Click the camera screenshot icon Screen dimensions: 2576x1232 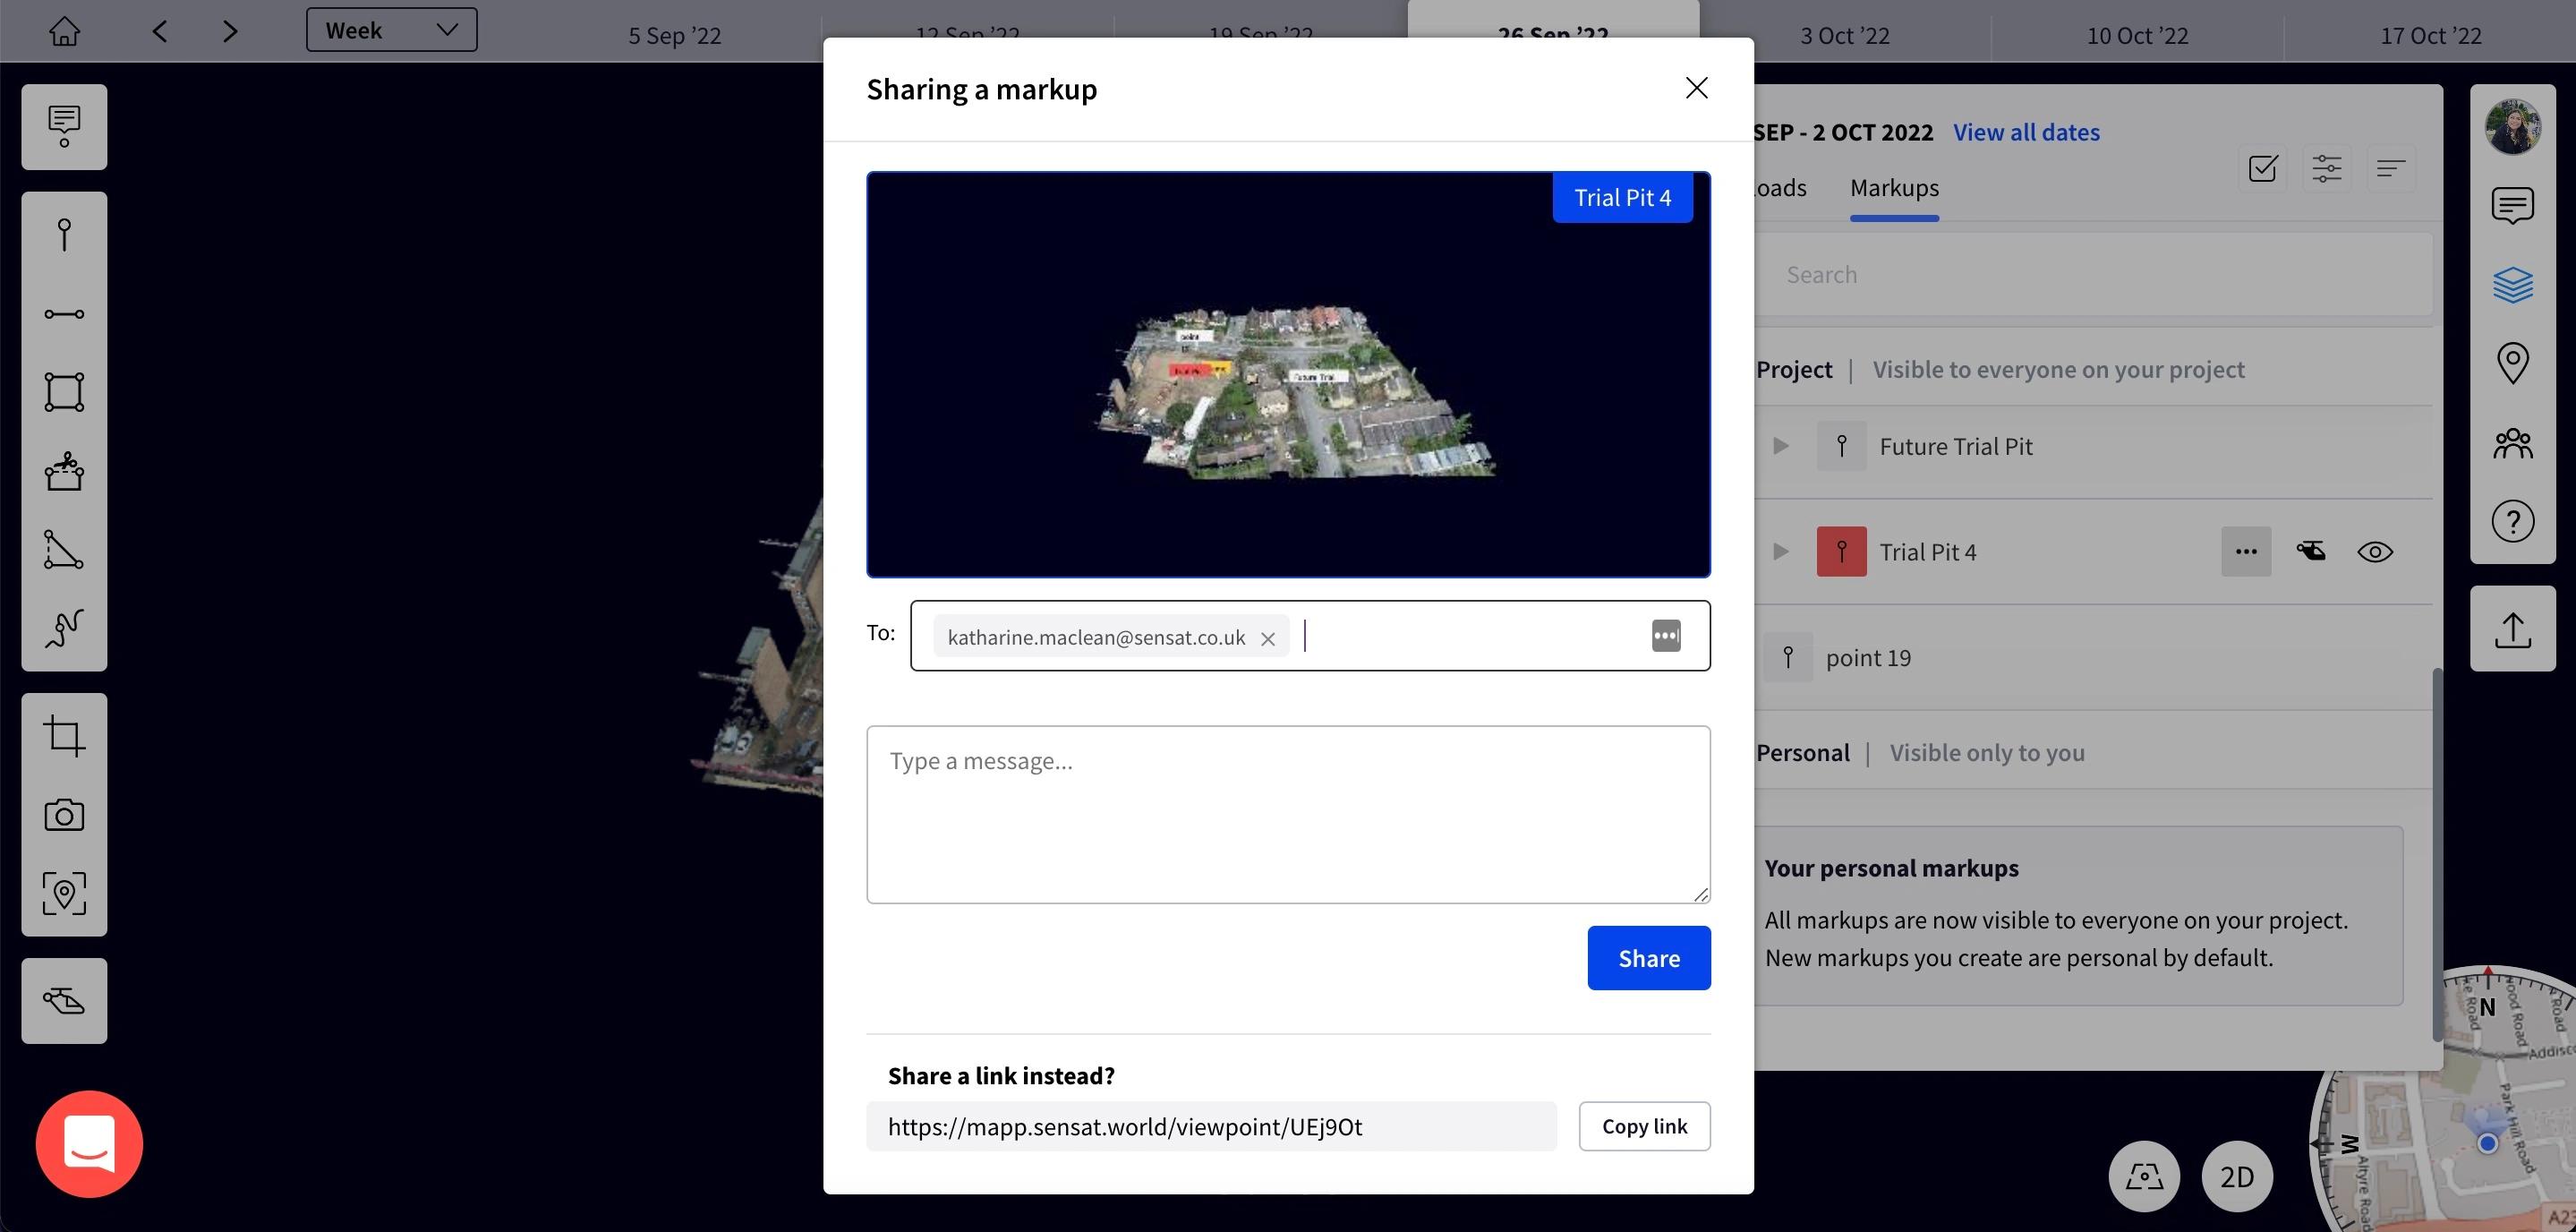pos(64,815)
